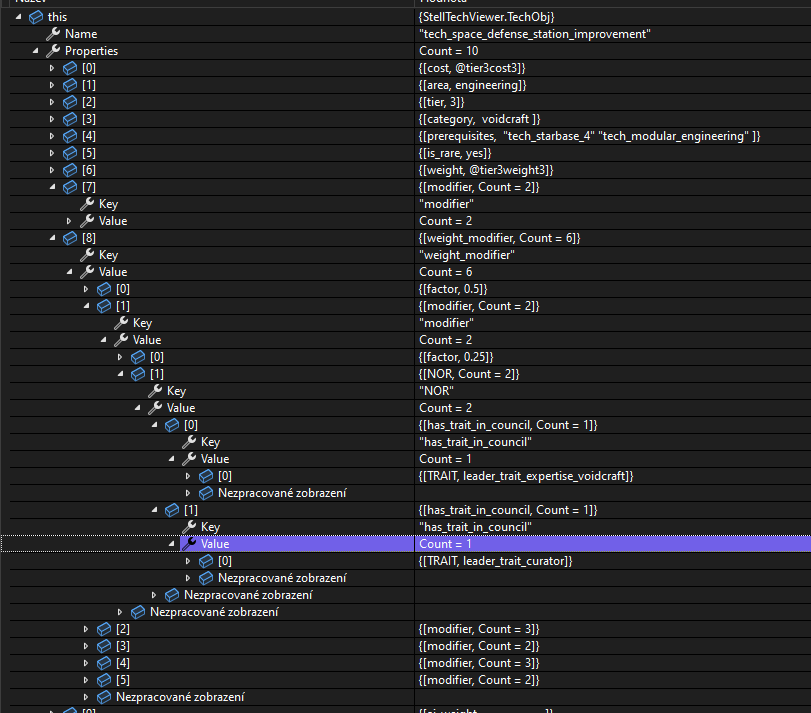Click the wrench icon next to Name
Screen dimensions: 811x713
pos(53,34)
